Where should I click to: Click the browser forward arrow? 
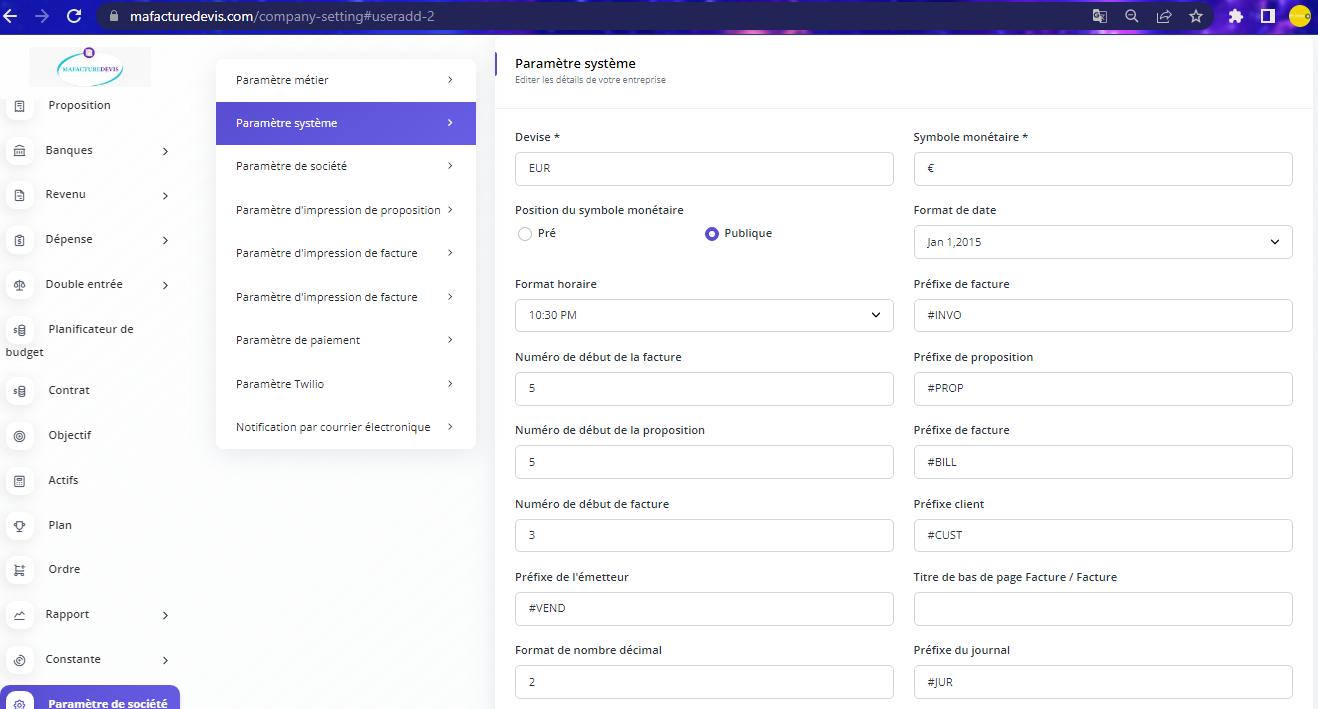[x=42, y=16]
